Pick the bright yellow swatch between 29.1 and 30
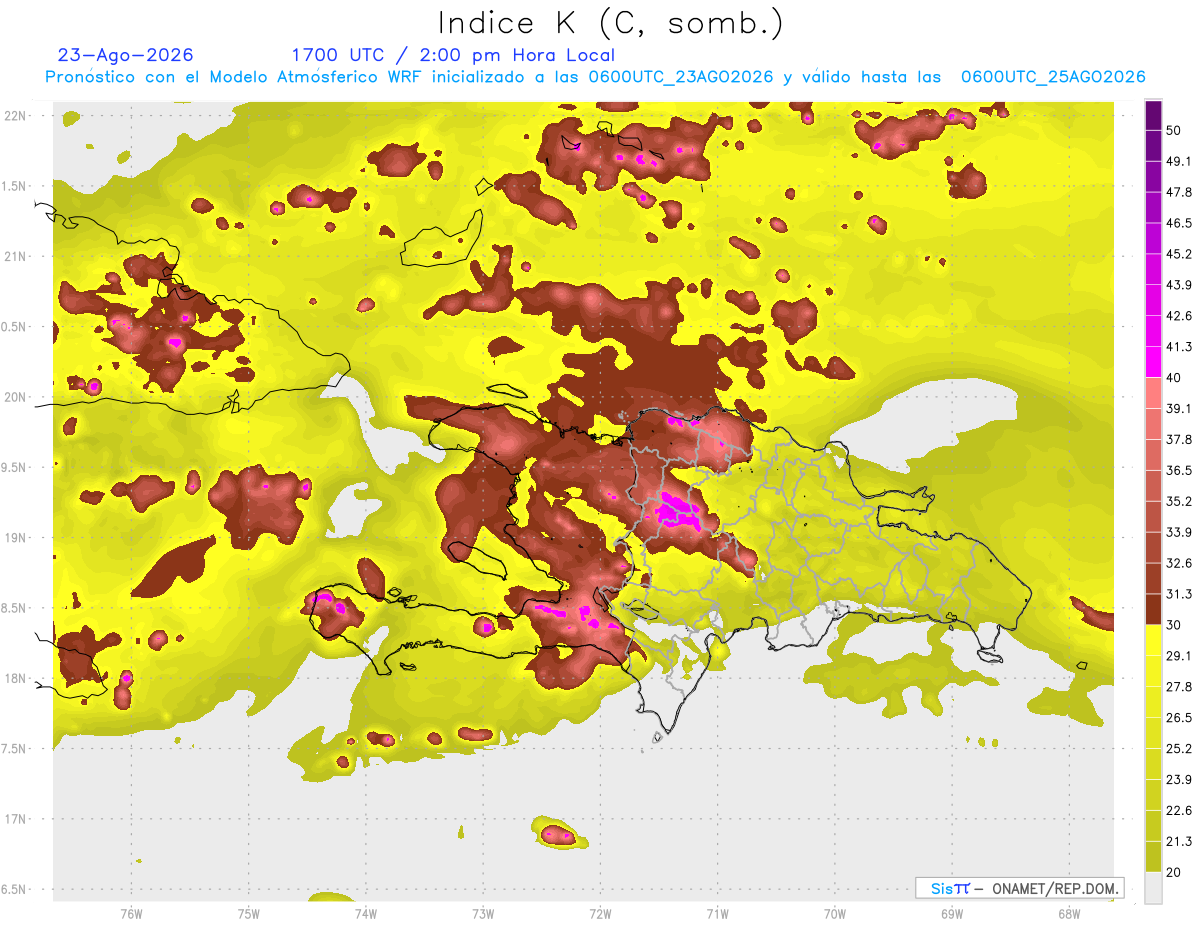Viewport: 1200px width, 927px height. click(x=1154, y=640)
